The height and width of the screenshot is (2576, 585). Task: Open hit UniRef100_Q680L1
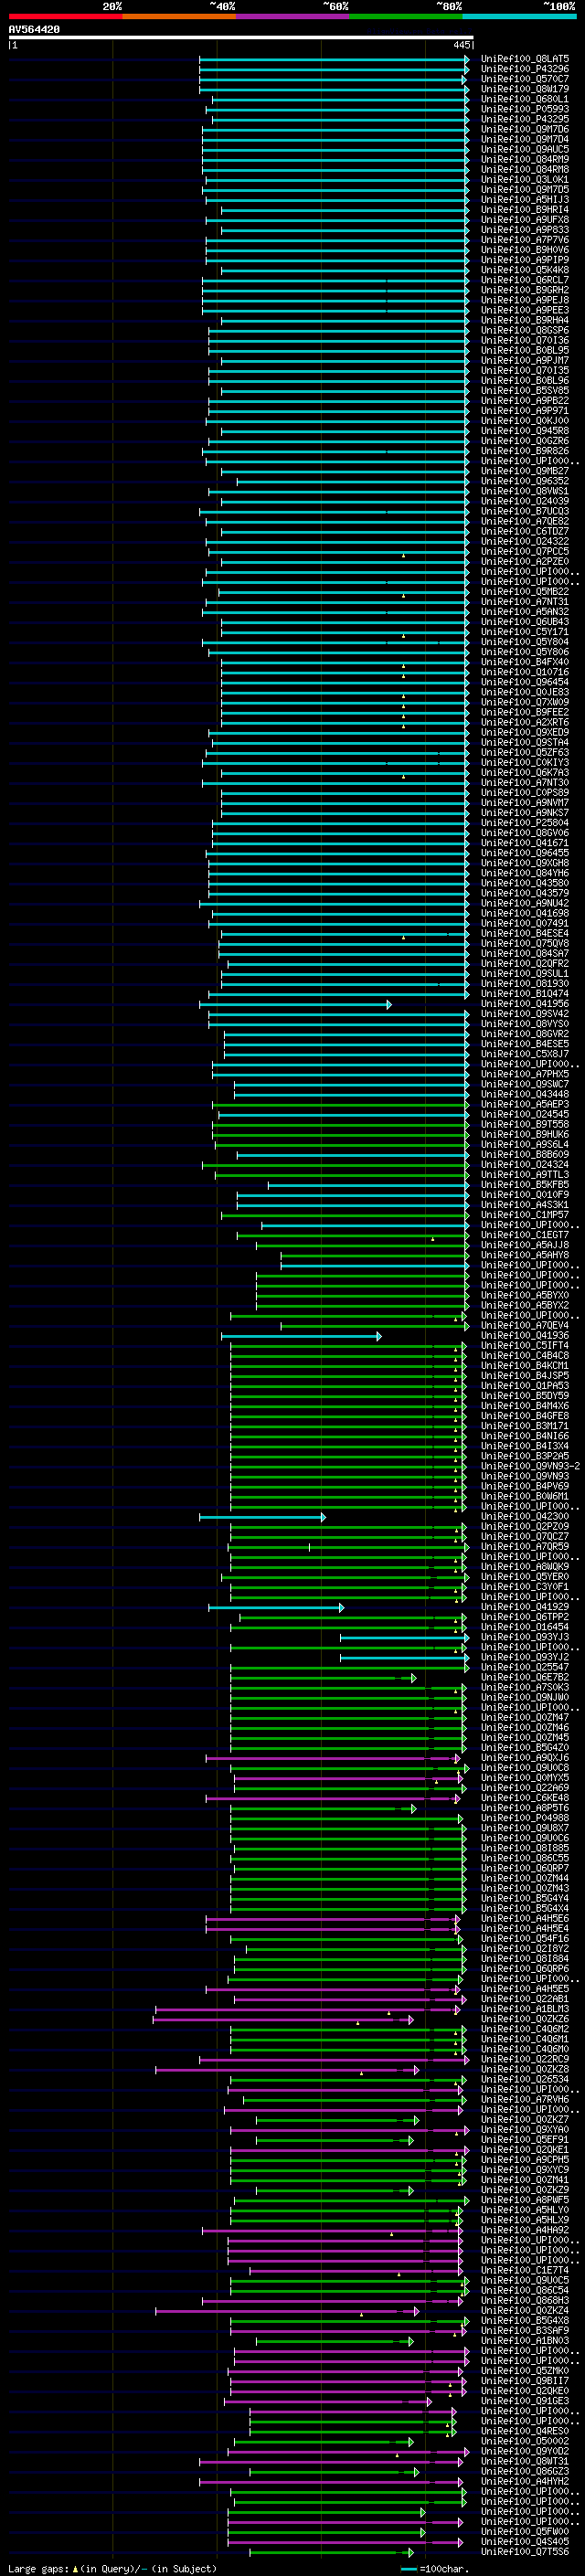click(x=525, y=99)
